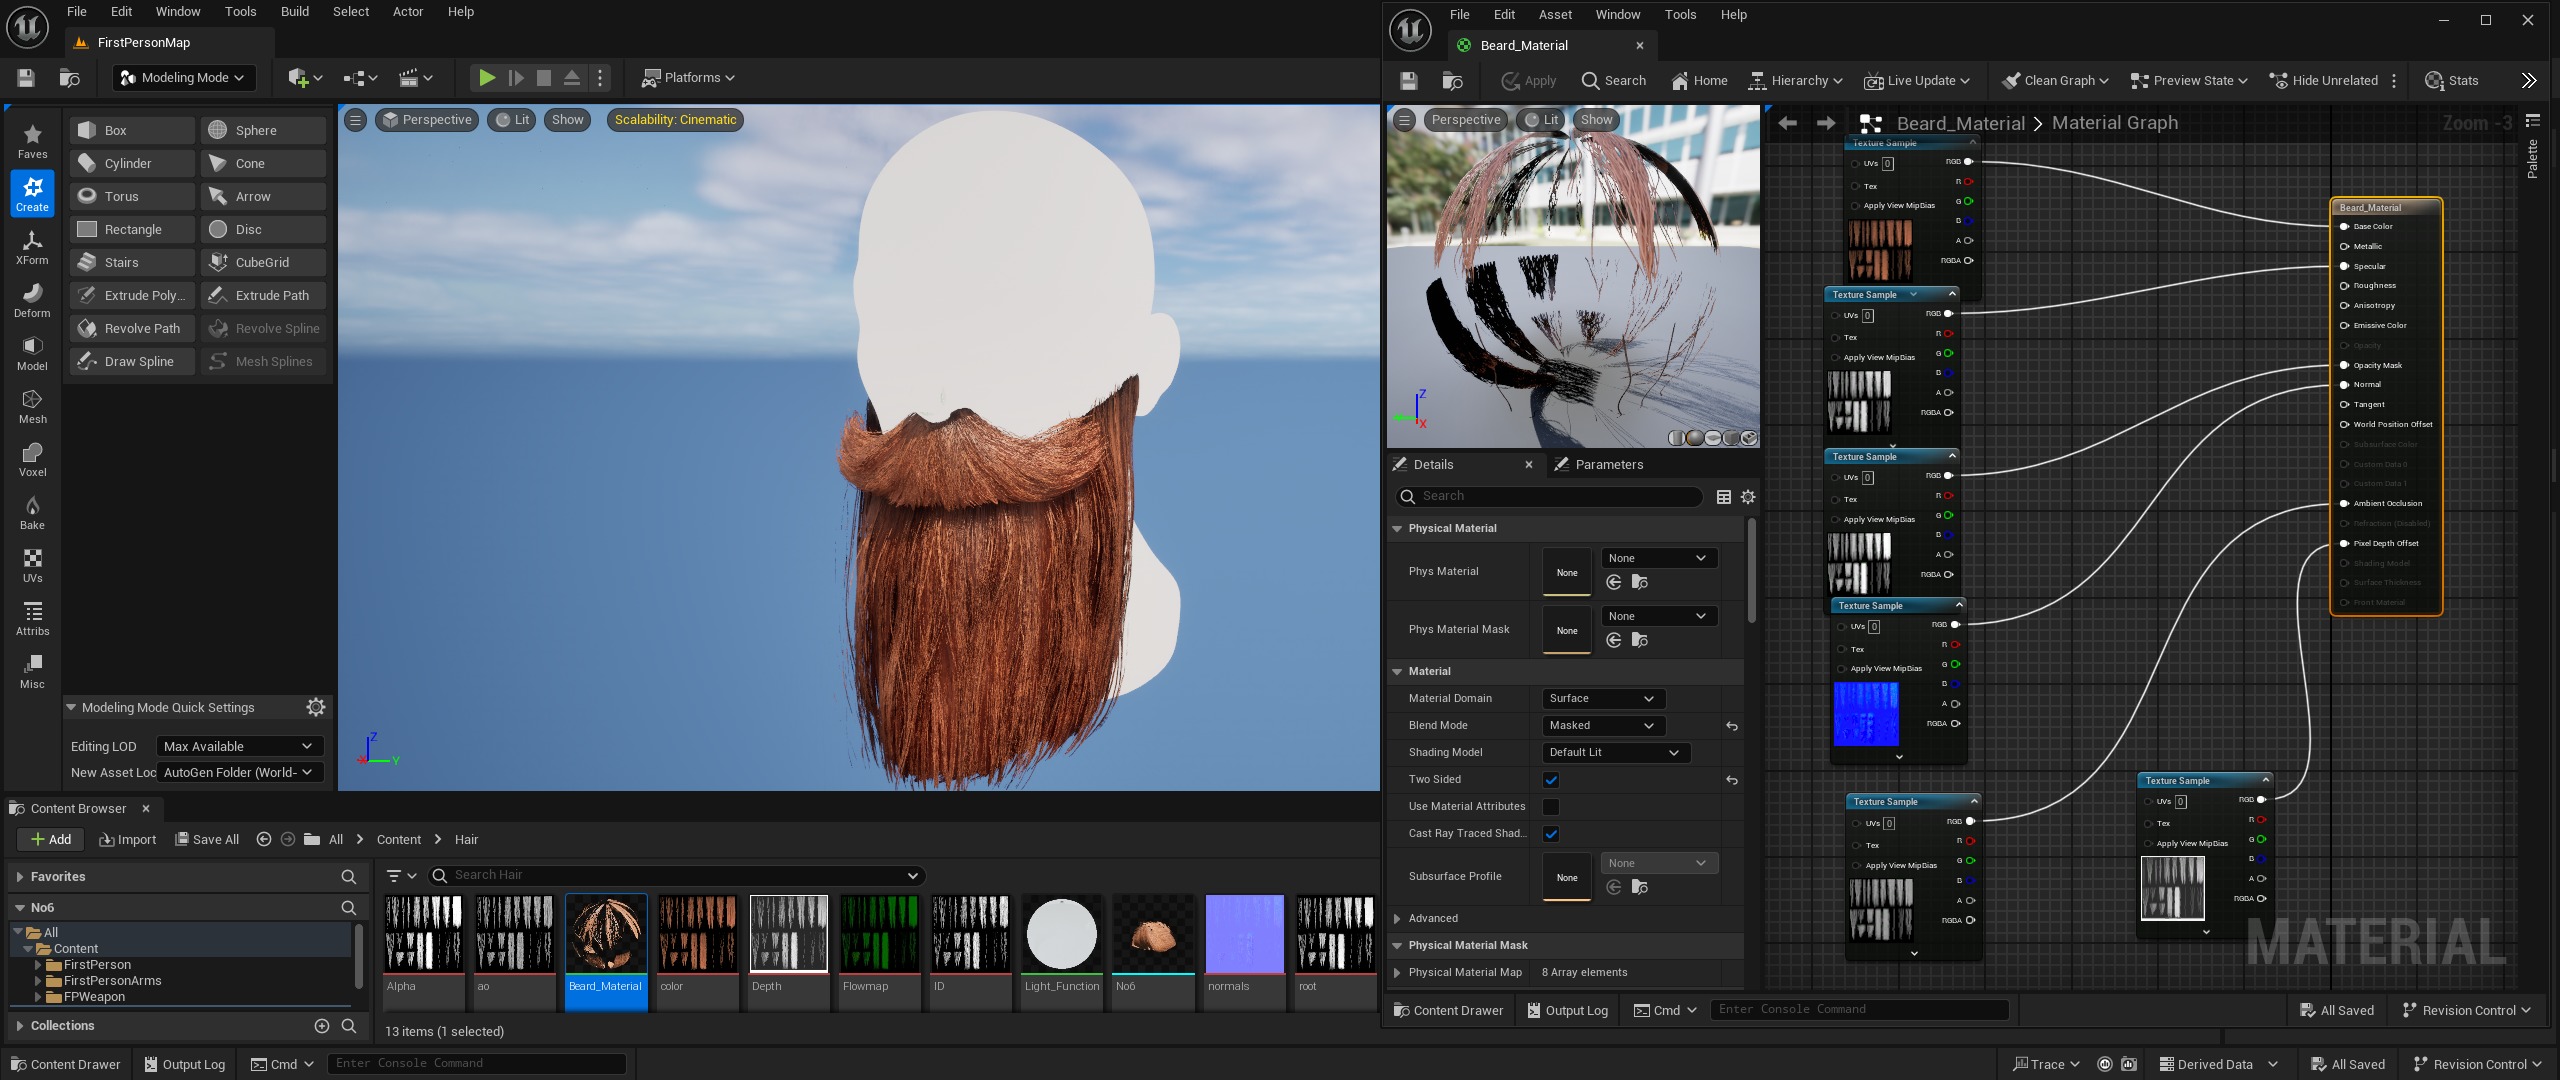Open the Attribs modeling category
This screenshot has width=2560, height=1080.
[32, 618]
